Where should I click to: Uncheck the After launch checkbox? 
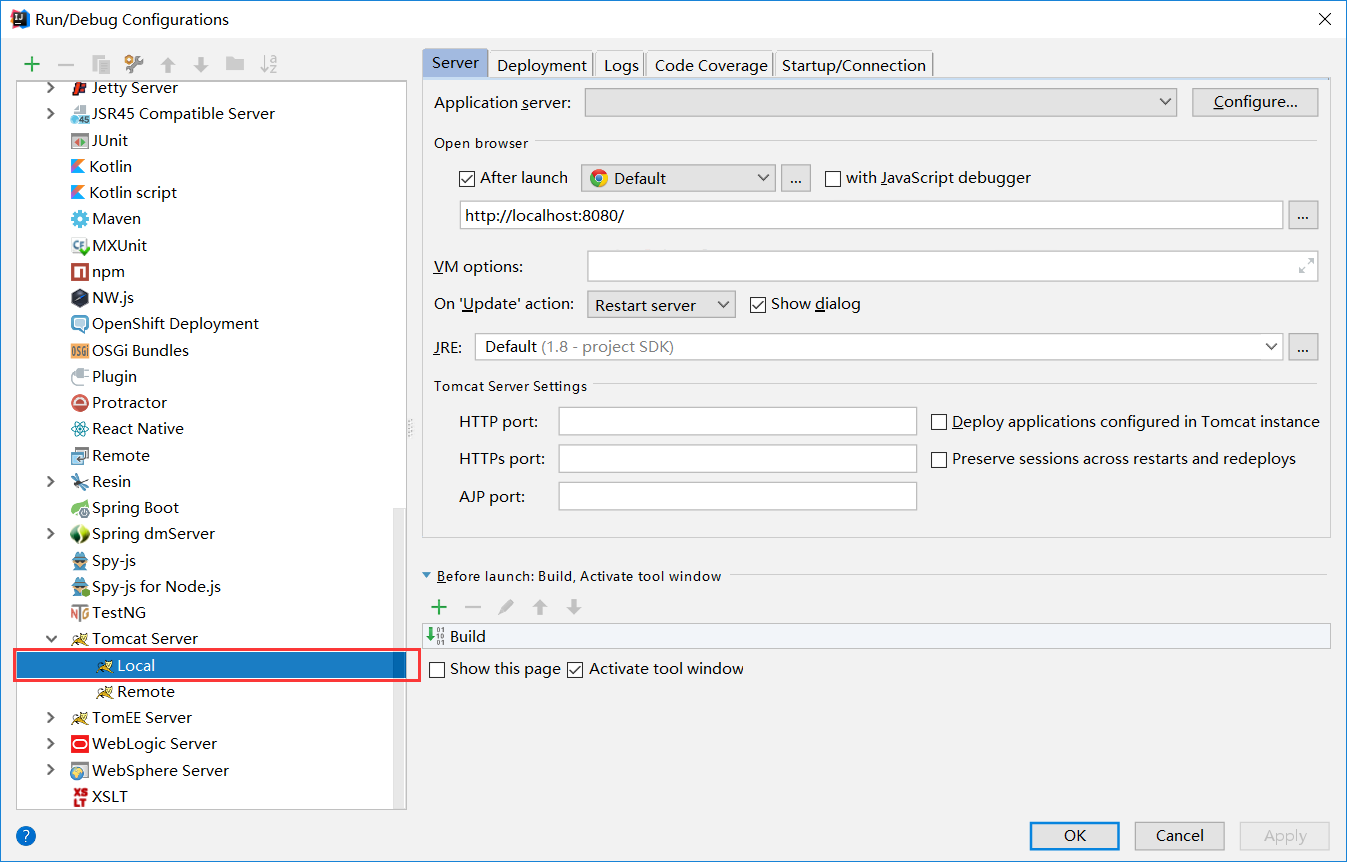(467, 179)
